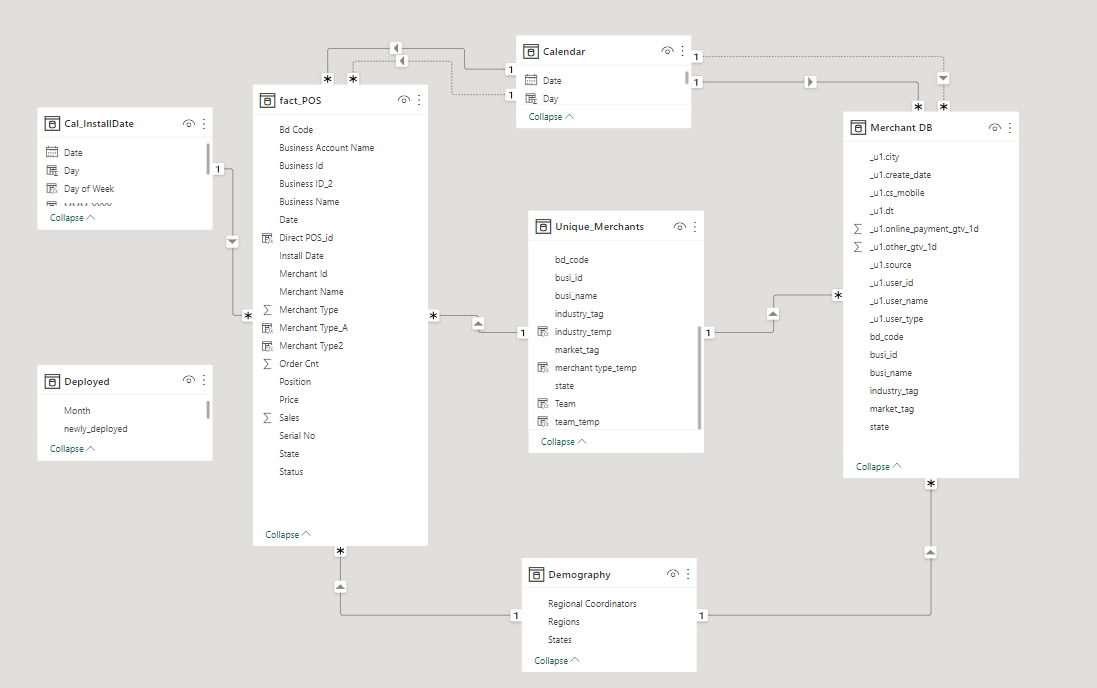Collapse the Unique_Merchants table
Image resolution: width=1097 pixels, height=688 pixels.
563,442
